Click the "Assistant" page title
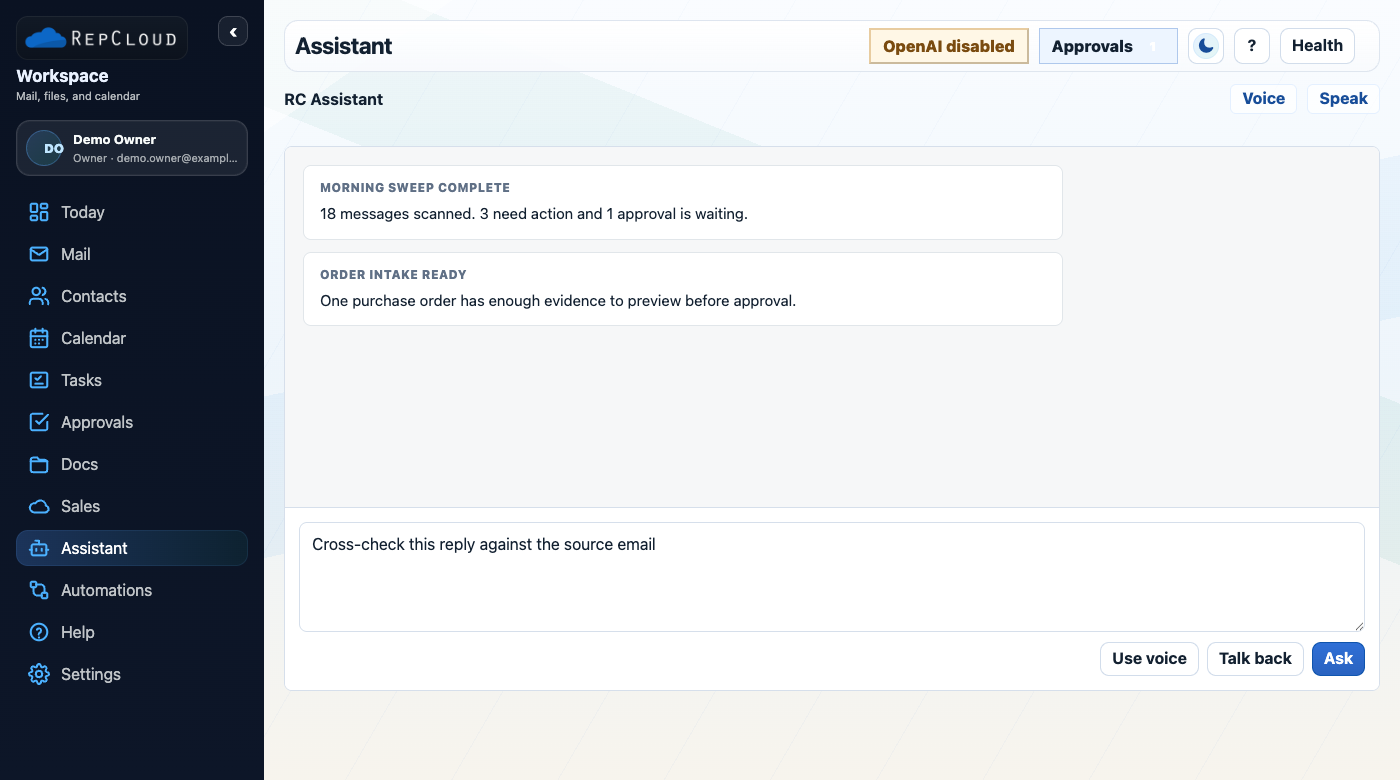This screenshot has width=1400, height=780. [344, 46]
